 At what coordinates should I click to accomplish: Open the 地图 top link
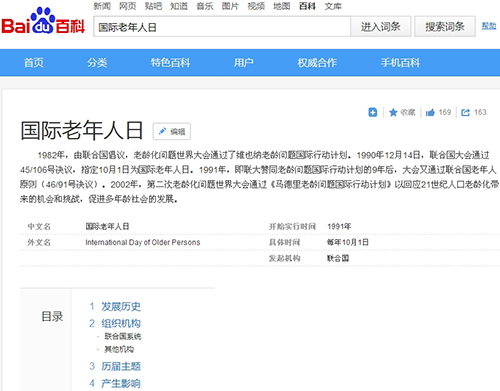pos(282,6)
